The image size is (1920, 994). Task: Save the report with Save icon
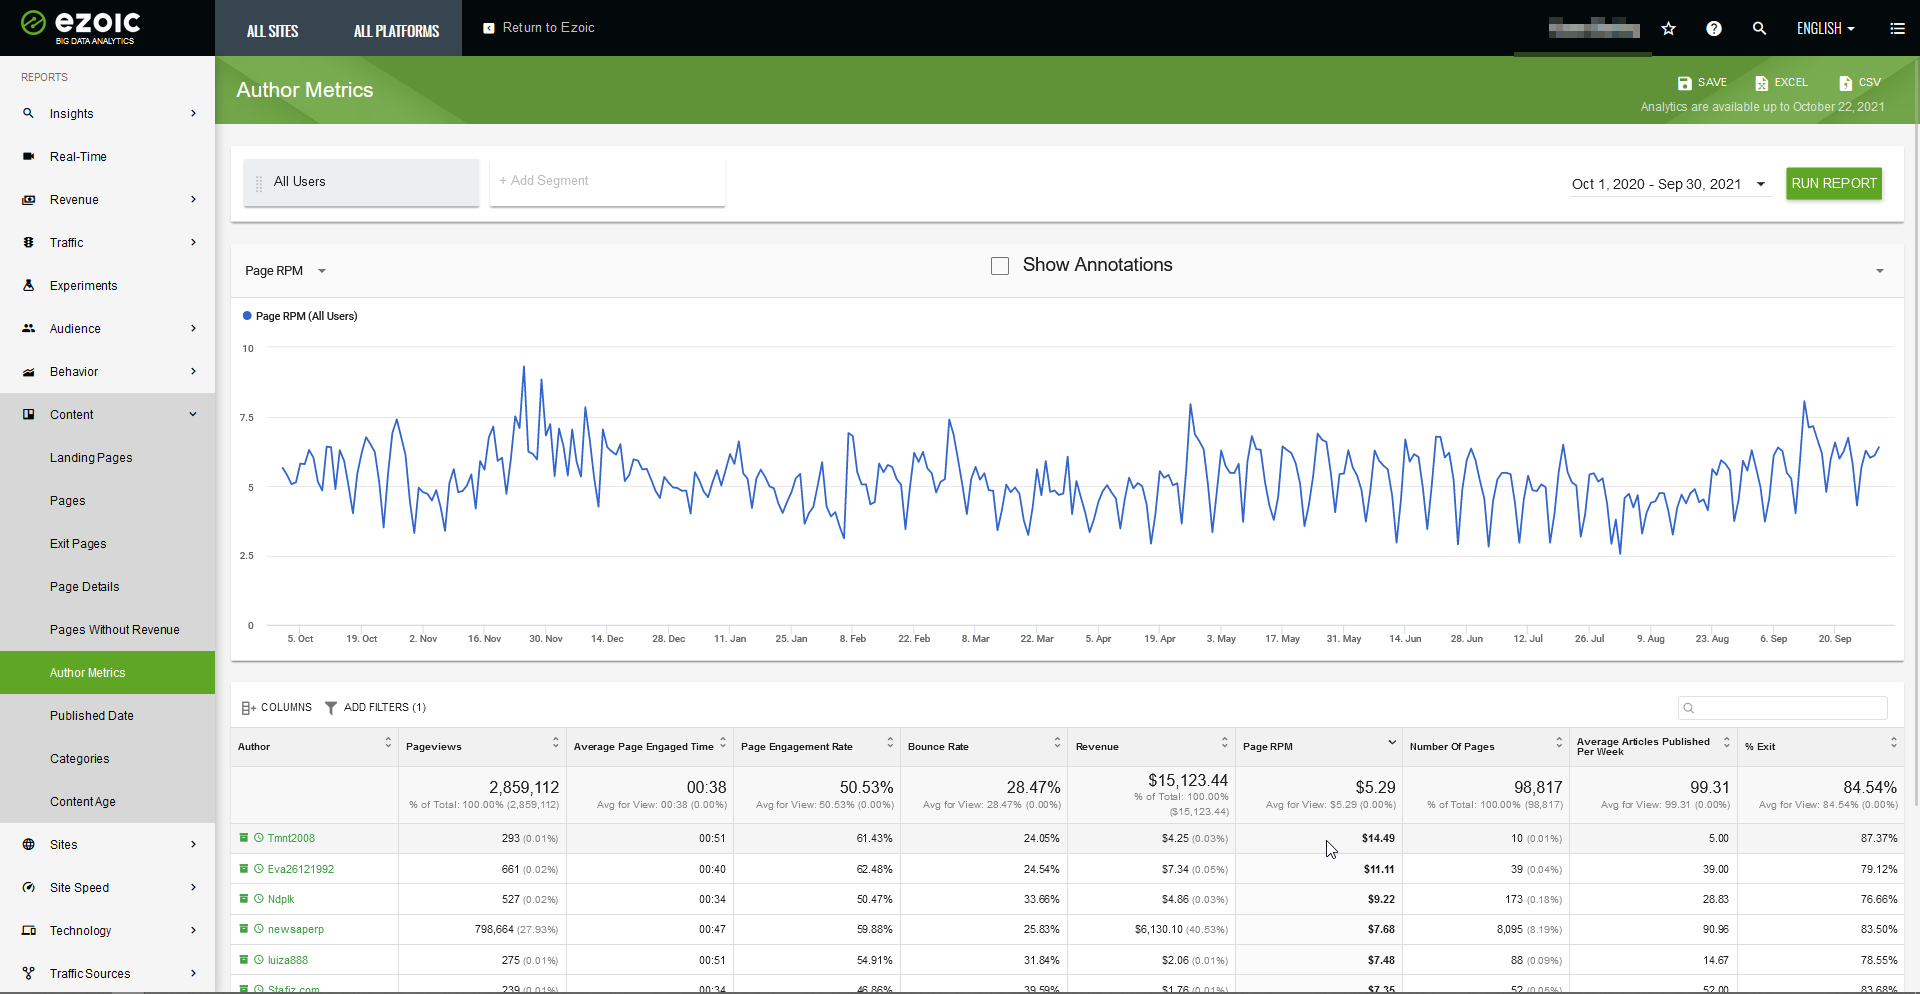pyautogui.click(x=1702, y=83)
